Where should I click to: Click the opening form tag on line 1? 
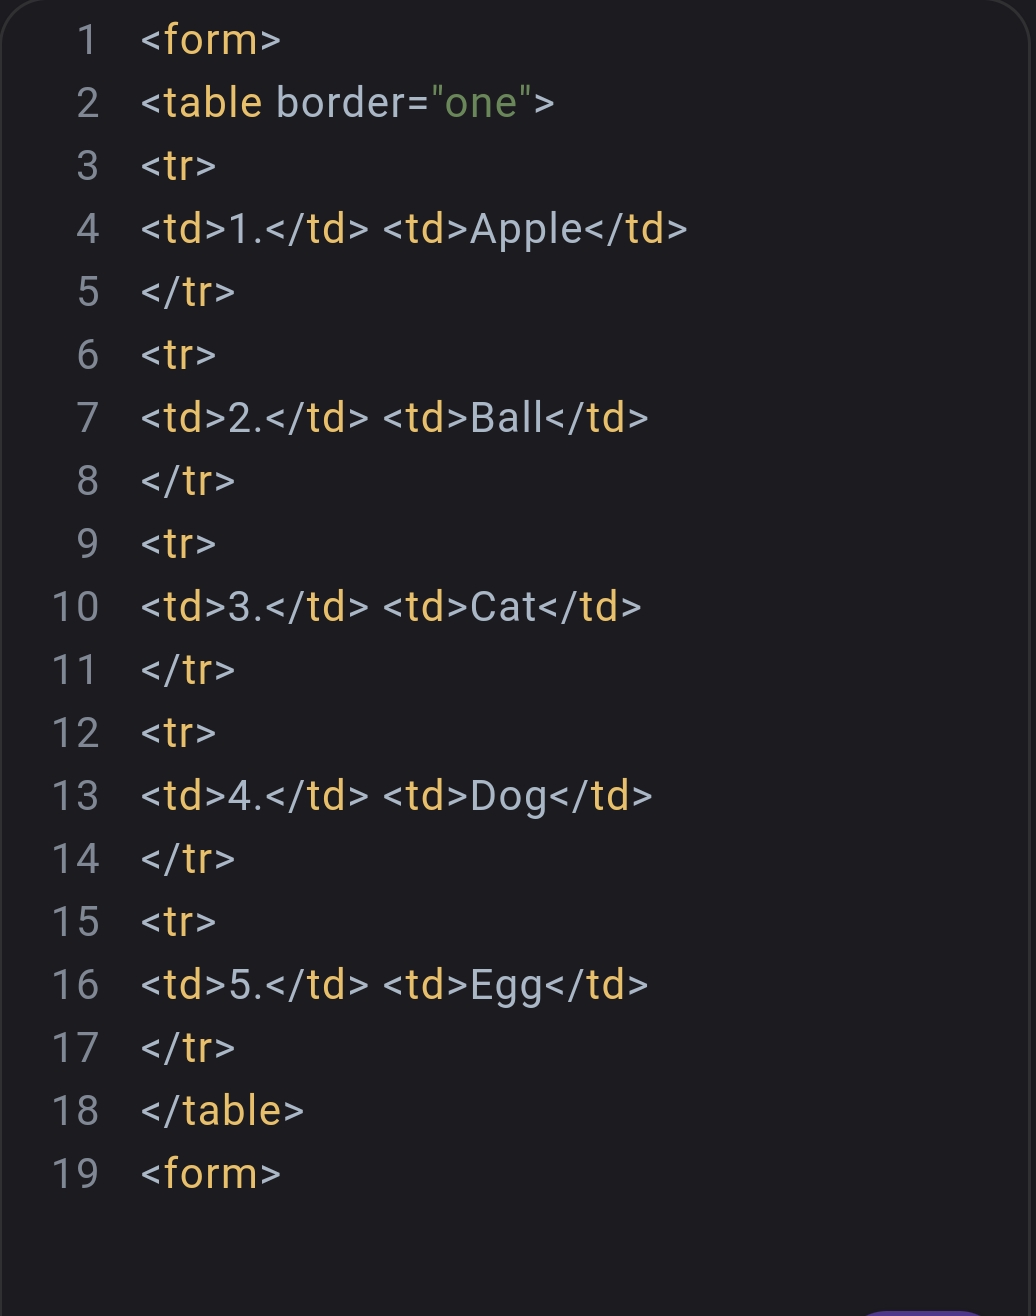(x=210, y=40)
